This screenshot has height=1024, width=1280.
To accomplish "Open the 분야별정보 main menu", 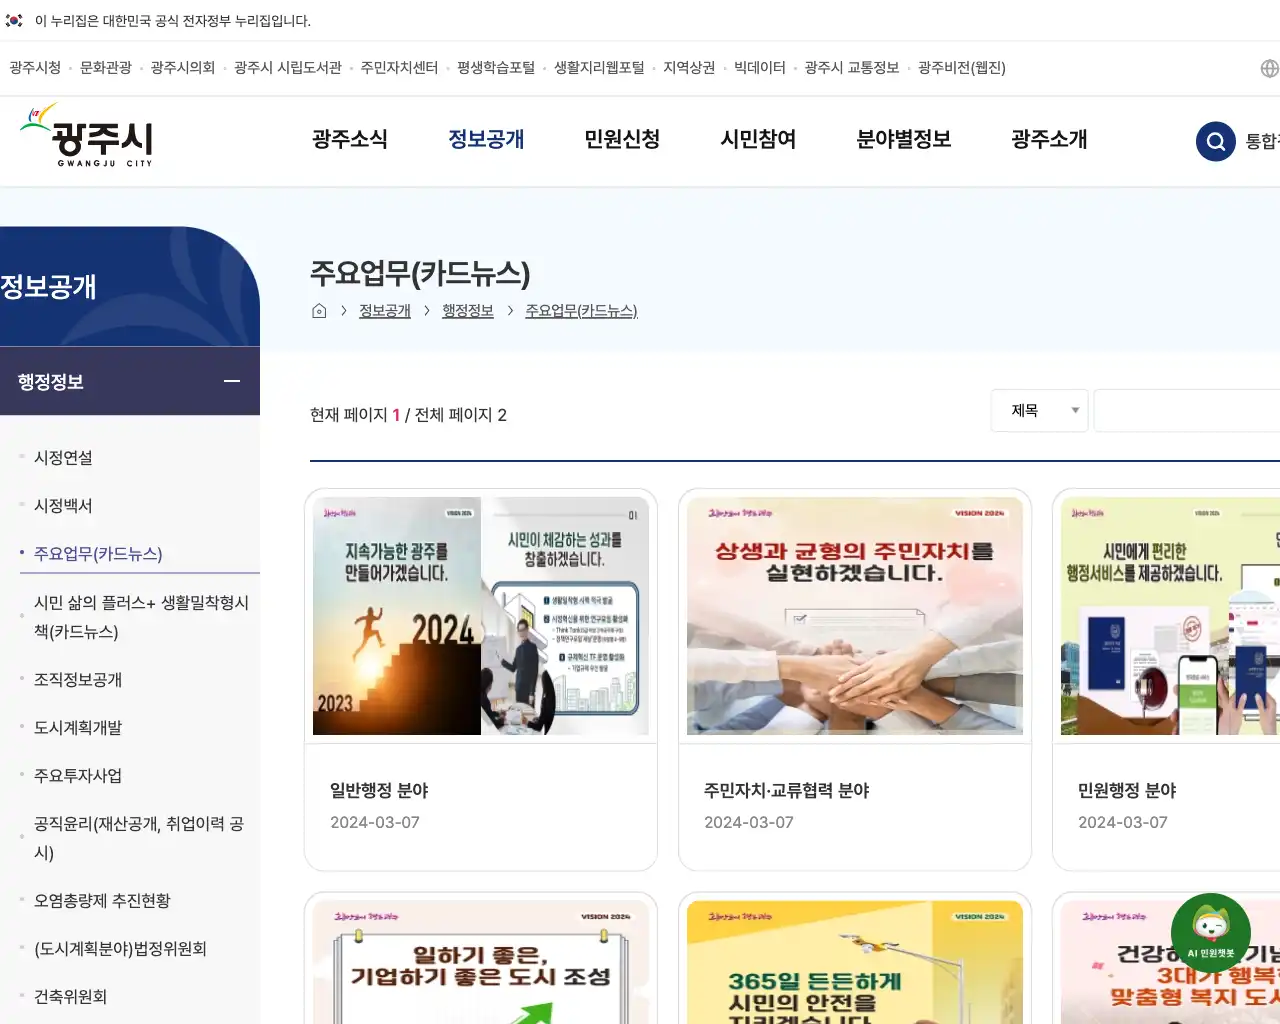I will click(x=904, y=139).
